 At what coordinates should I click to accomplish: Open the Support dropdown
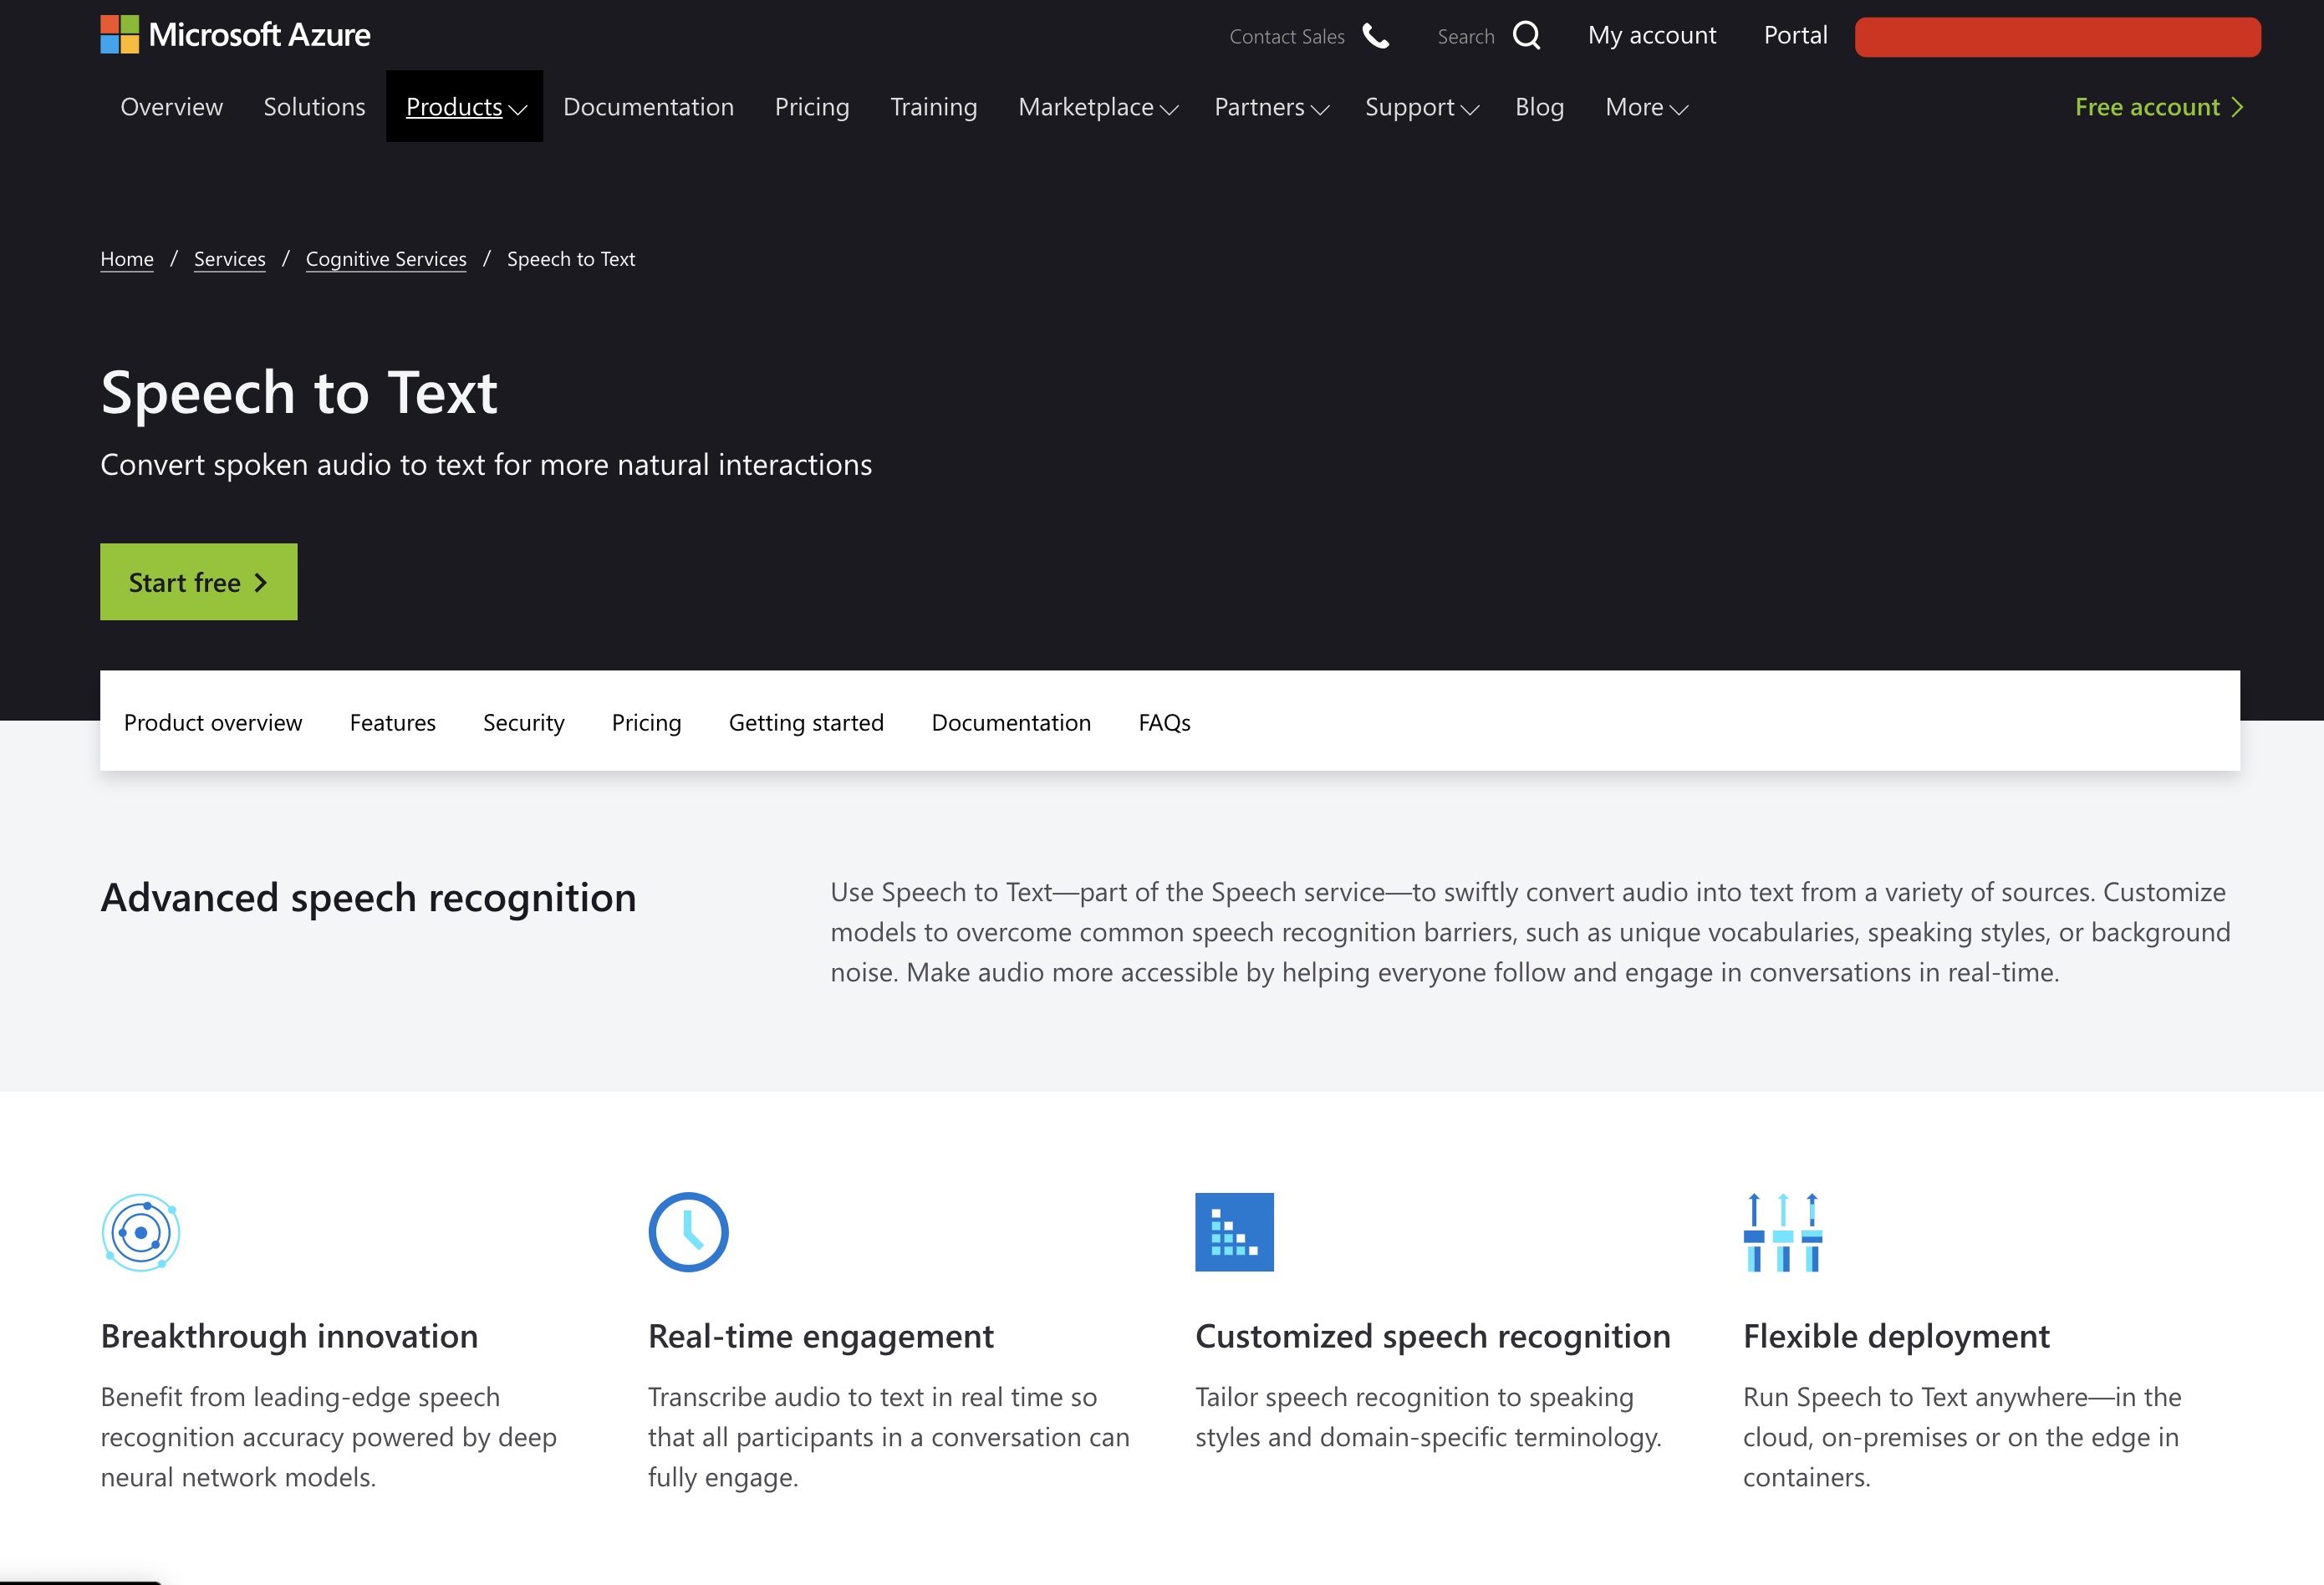click(1421, 107)
